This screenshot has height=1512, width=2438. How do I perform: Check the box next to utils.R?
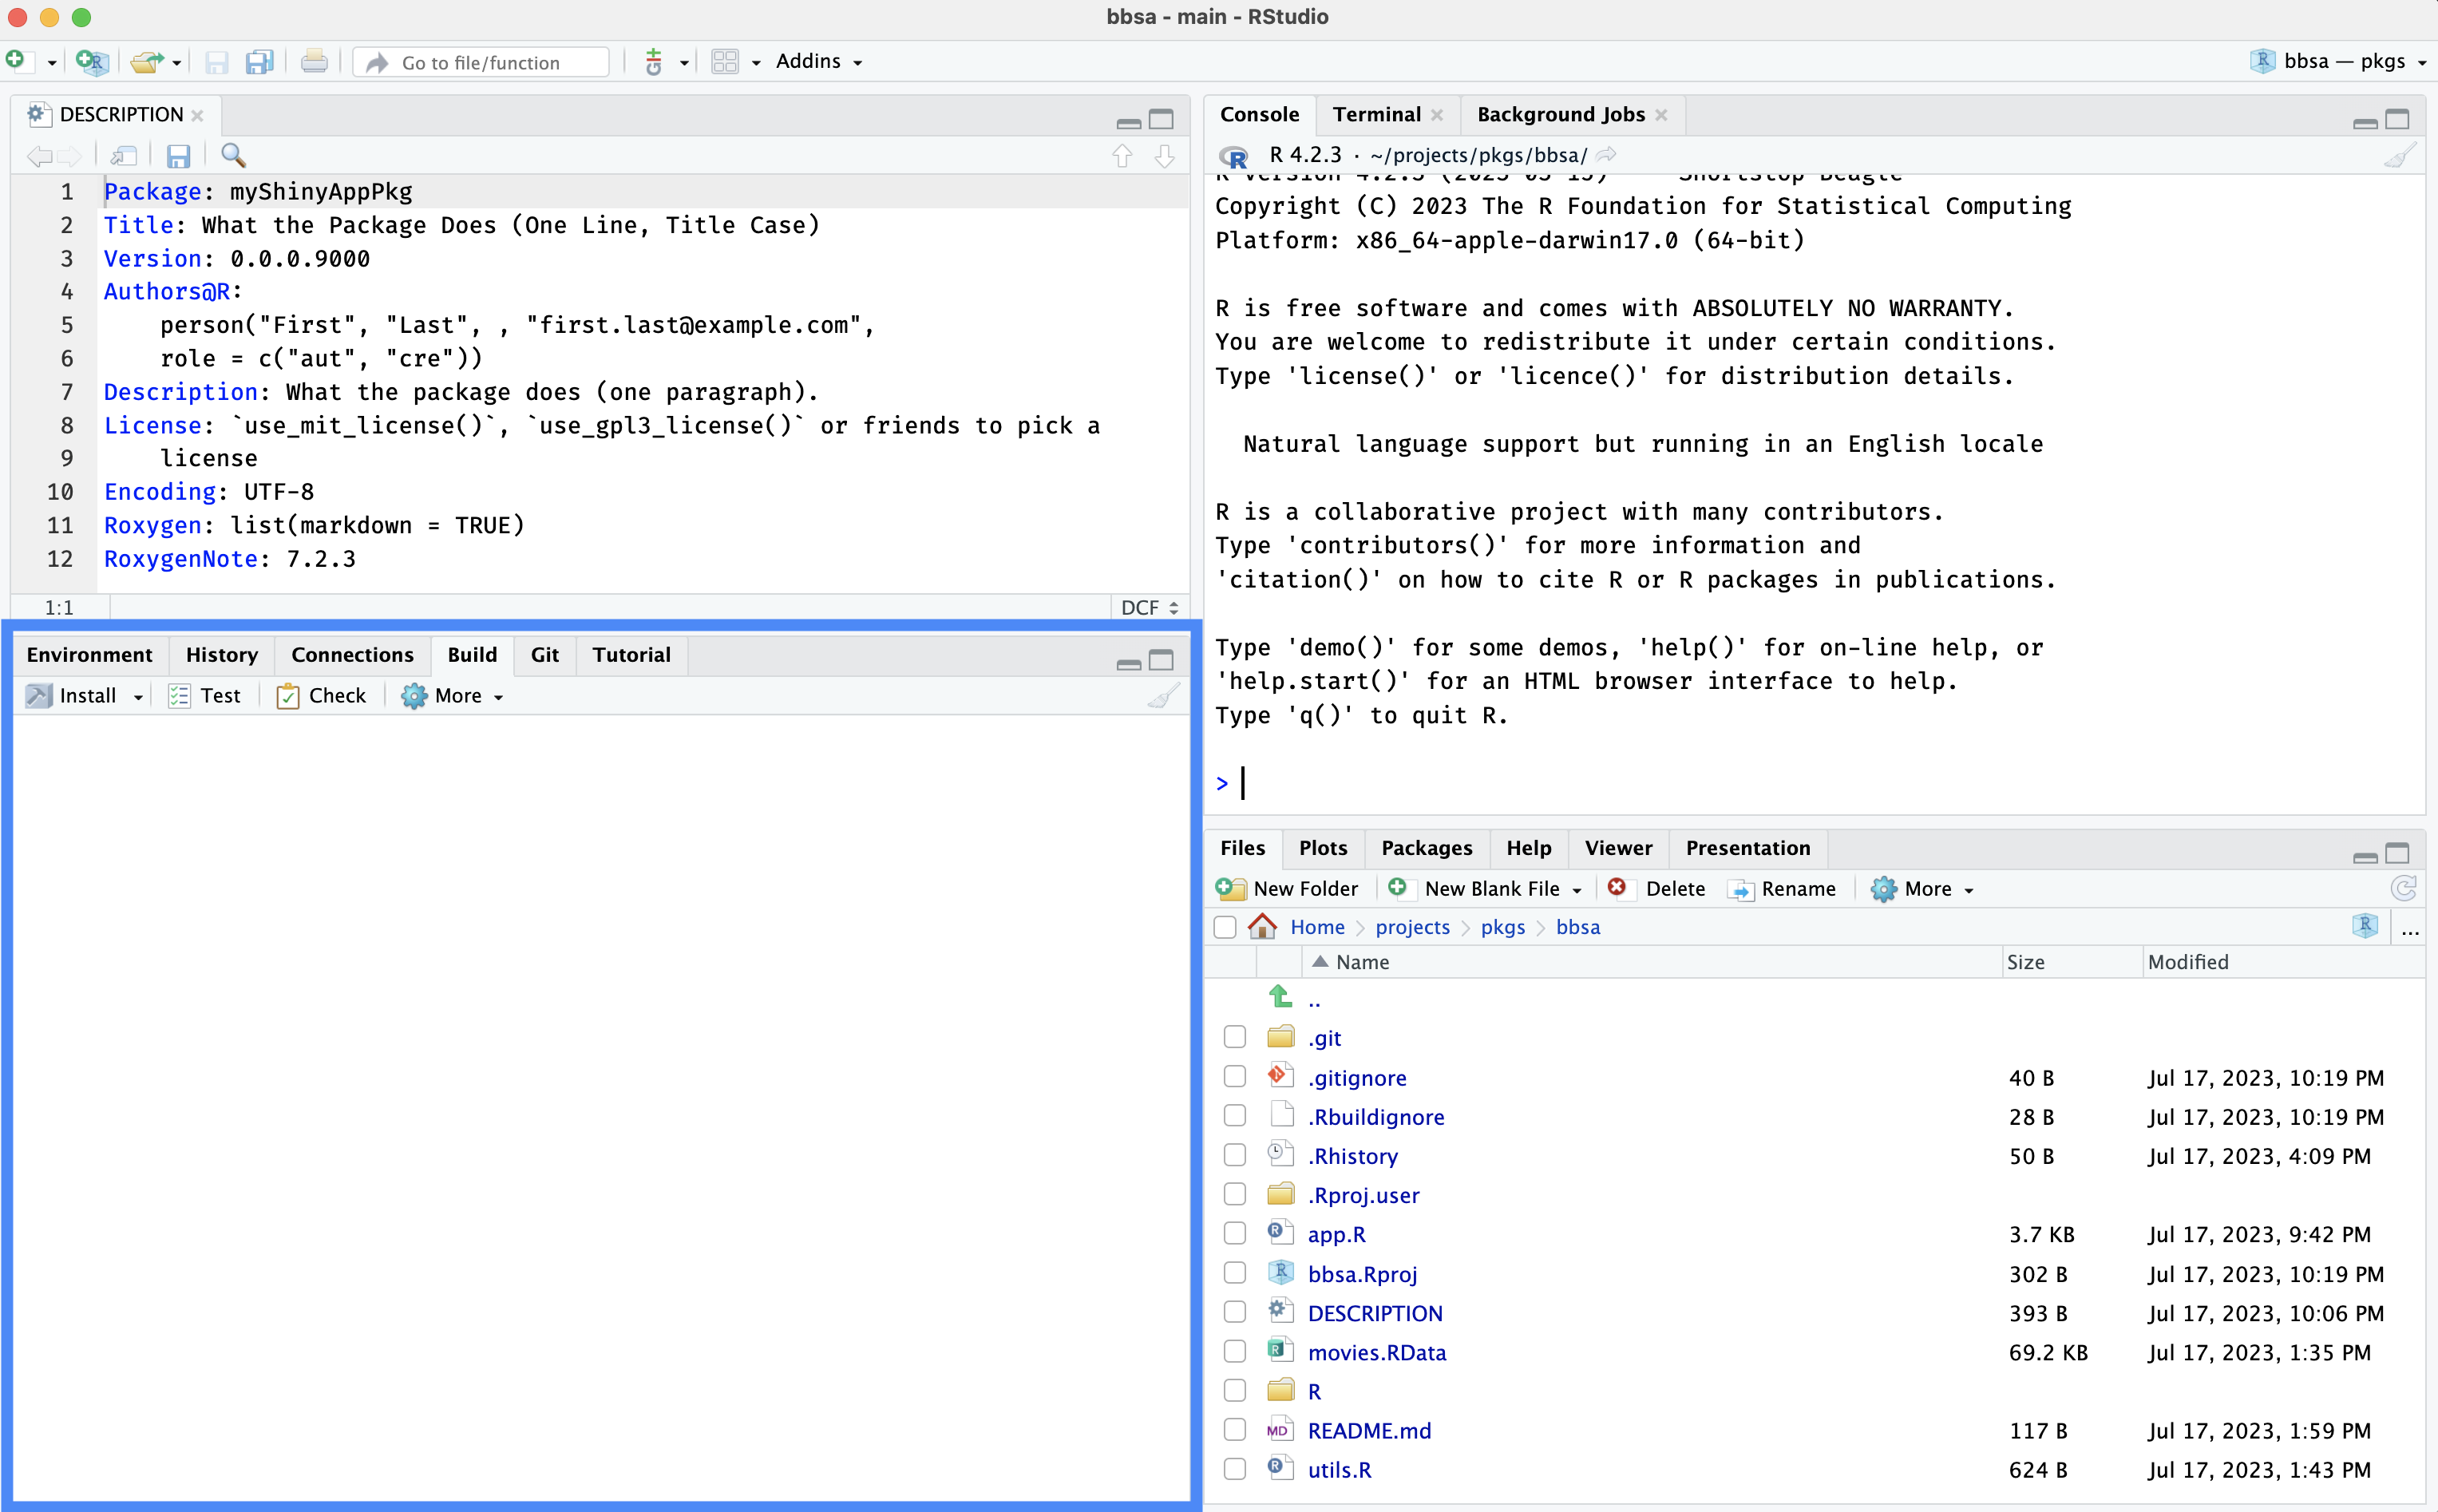[x=1235, y=1468]
